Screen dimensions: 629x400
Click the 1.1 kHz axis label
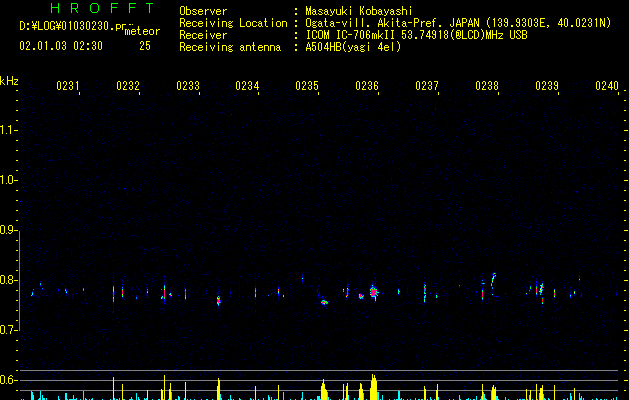point(8,130)
